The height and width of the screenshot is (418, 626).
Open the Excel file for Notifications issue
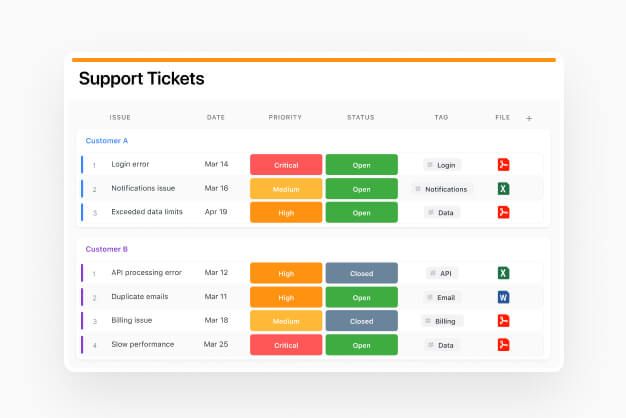(503, 188)
